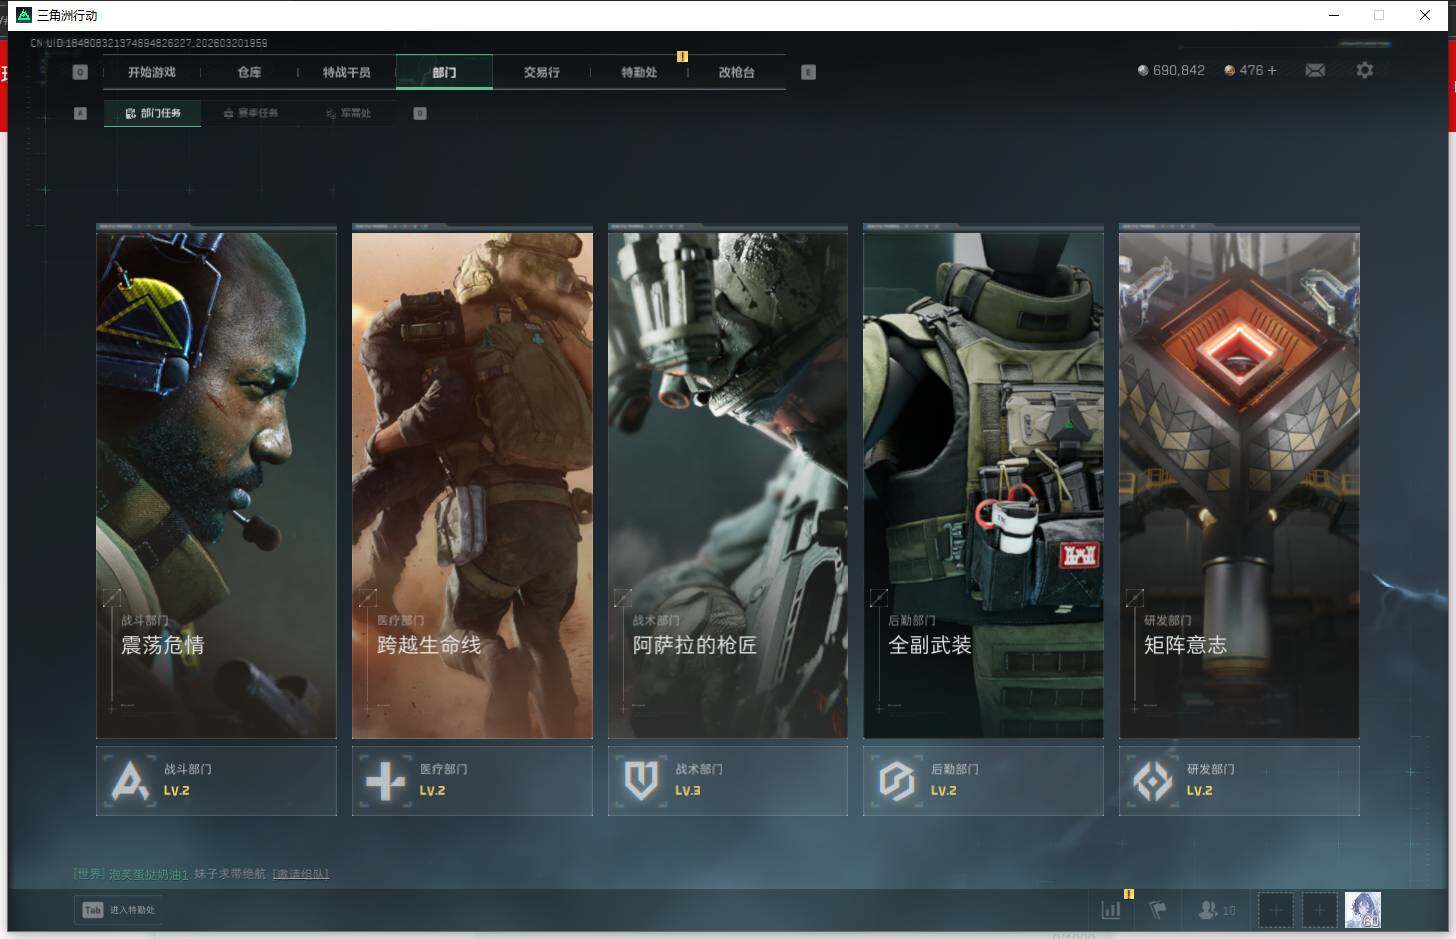Image resolution: width=1456 pixels, height=939 pixels.
Task: Click the 医疗部门 cross icon
Action: click(x=386, y=781)
